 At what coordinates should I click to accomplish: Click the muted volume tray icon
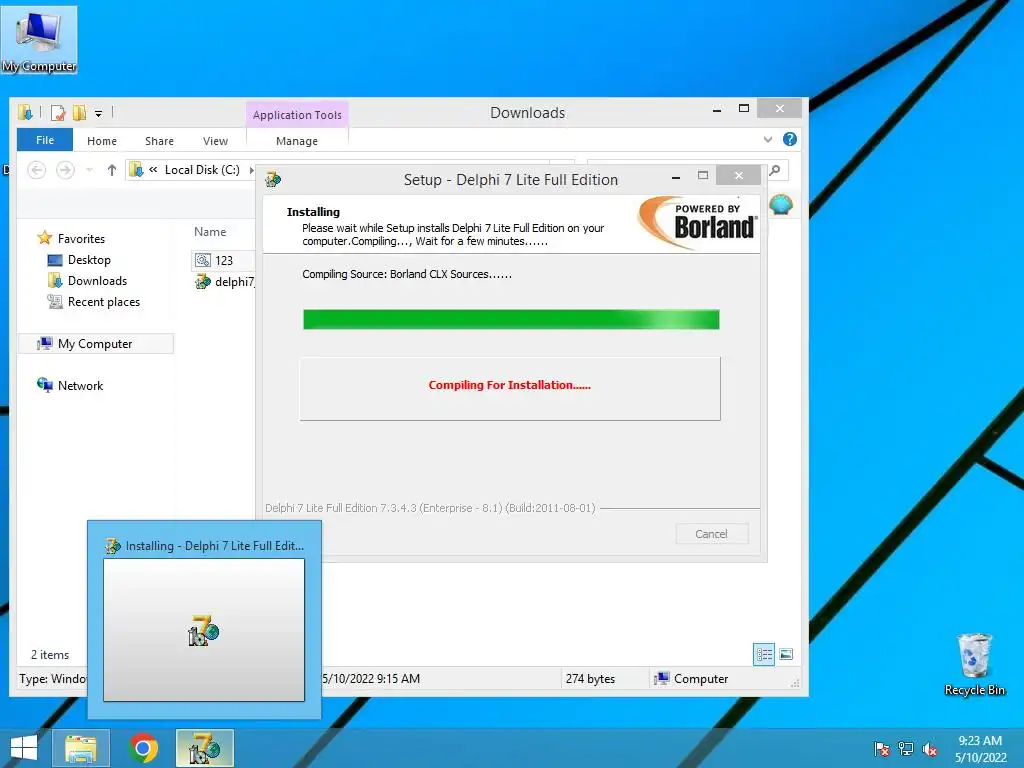[930, 748]
